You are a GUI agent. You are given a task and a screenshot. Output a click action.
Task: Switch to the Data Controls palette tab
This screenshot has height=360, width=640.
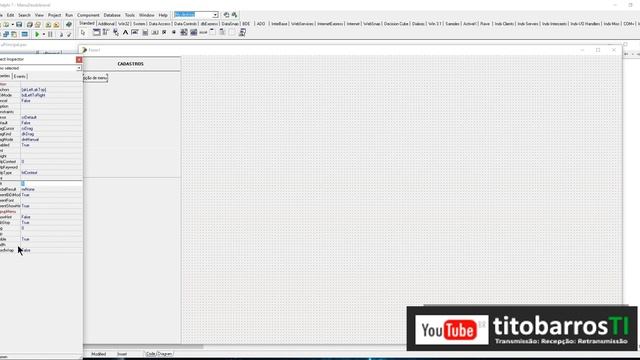click(x=185, y=24)
